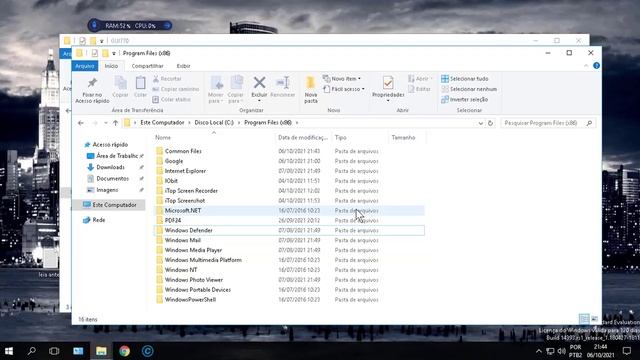Click the Editar ribbon option
640x360 pixels.
point(420,89)
